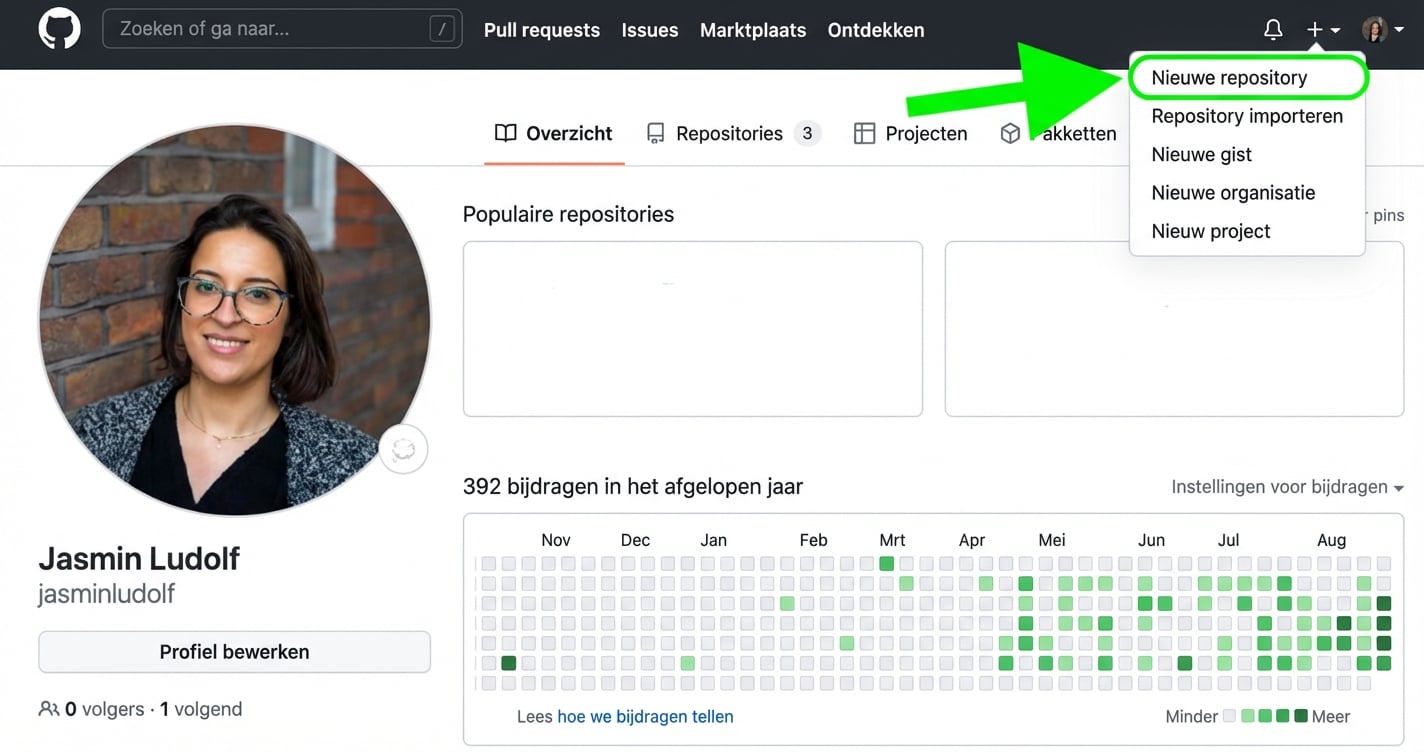Switch to the Repositories tab
This screenshot has height=752, width=1424.
(x=729, y=132)
